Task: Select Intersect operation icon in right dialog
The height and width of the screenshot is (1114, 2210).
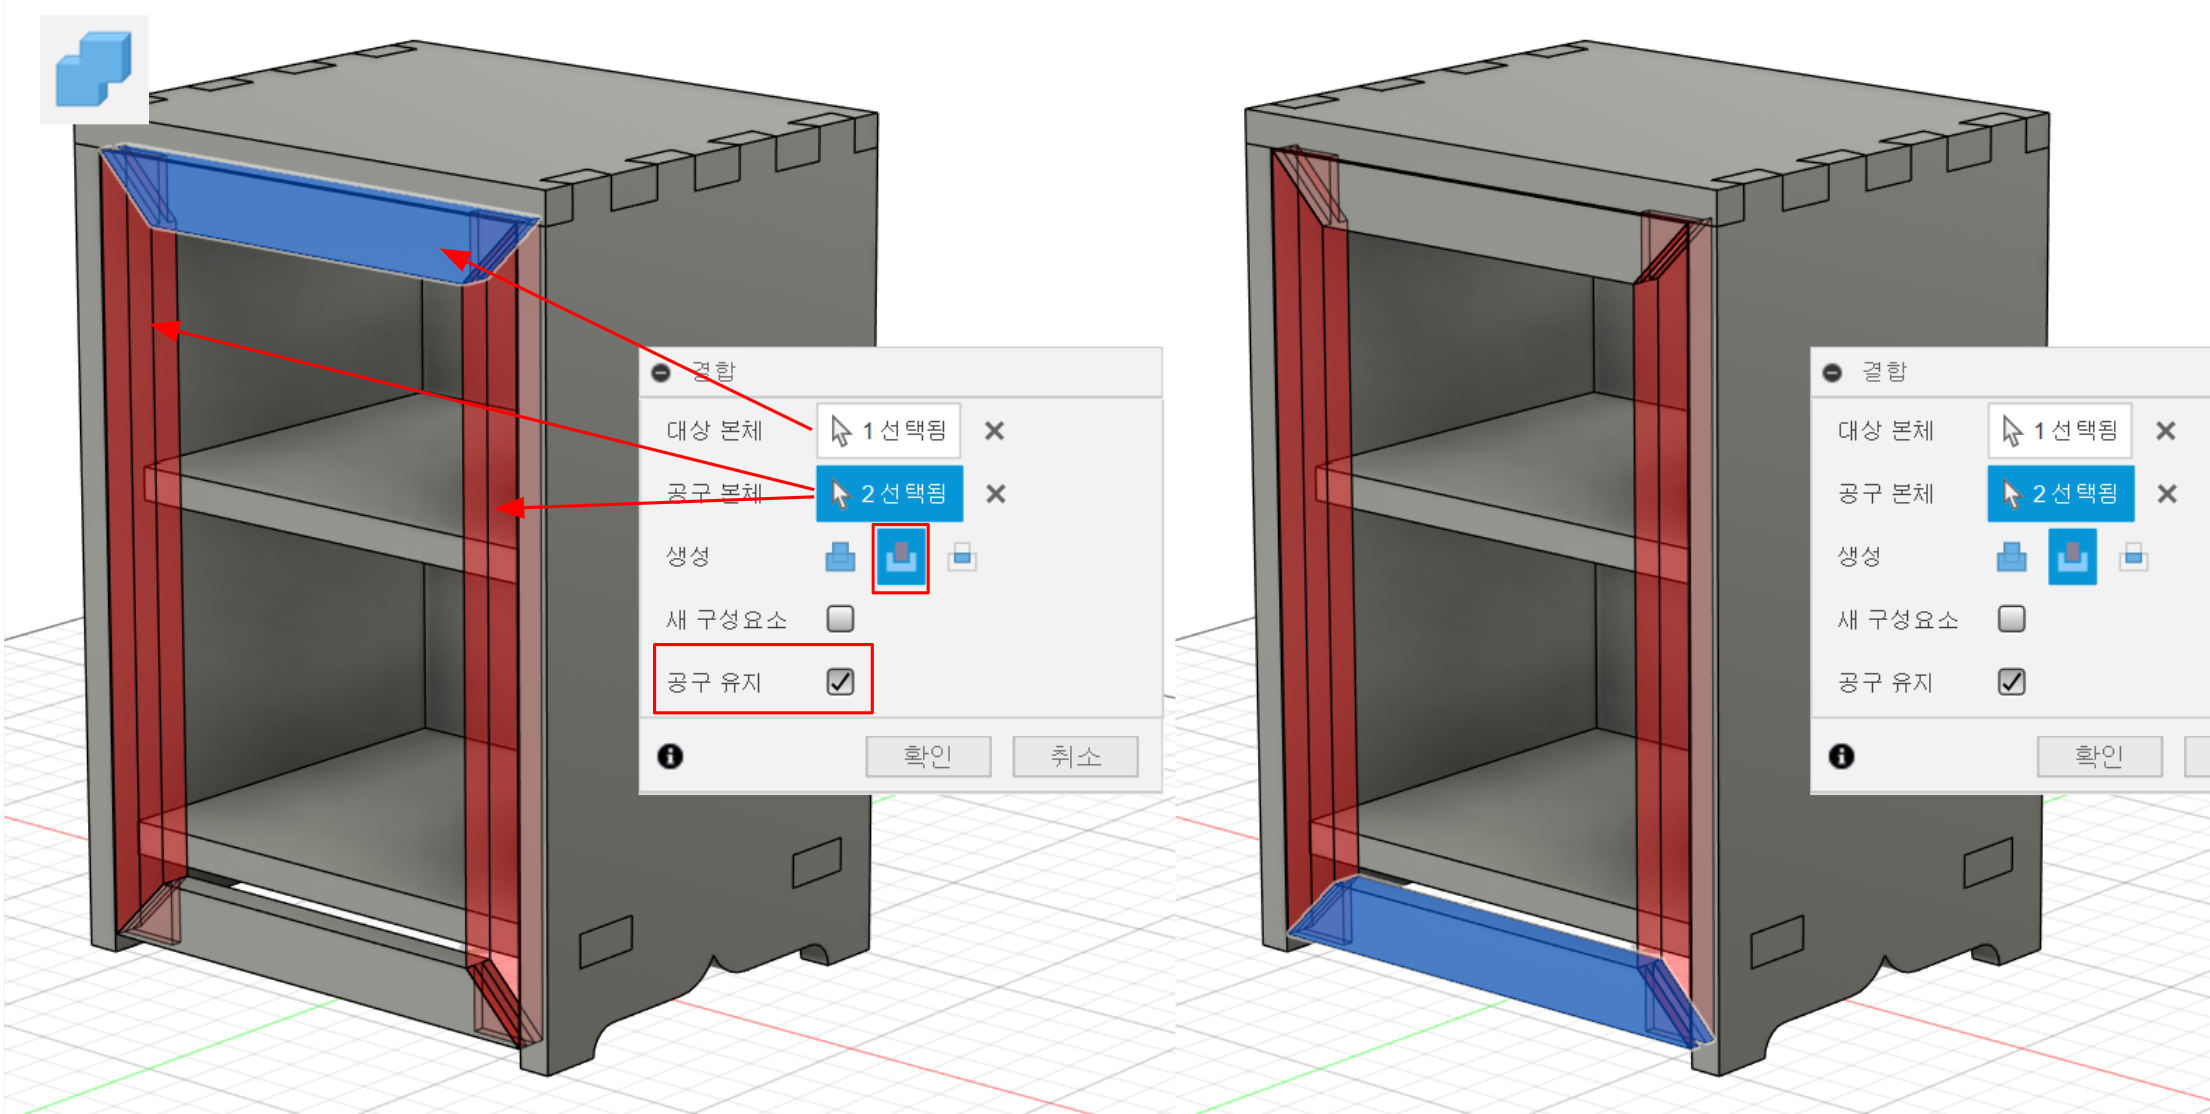Action: 2133,557
